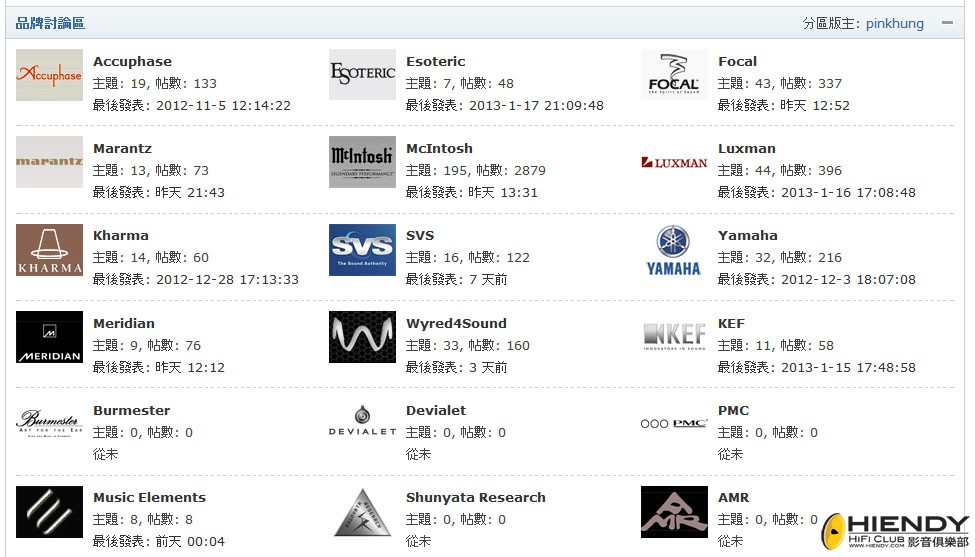Open the Esoteric forum title link
This screenshot has height=557, width=975.
(435, 61)
